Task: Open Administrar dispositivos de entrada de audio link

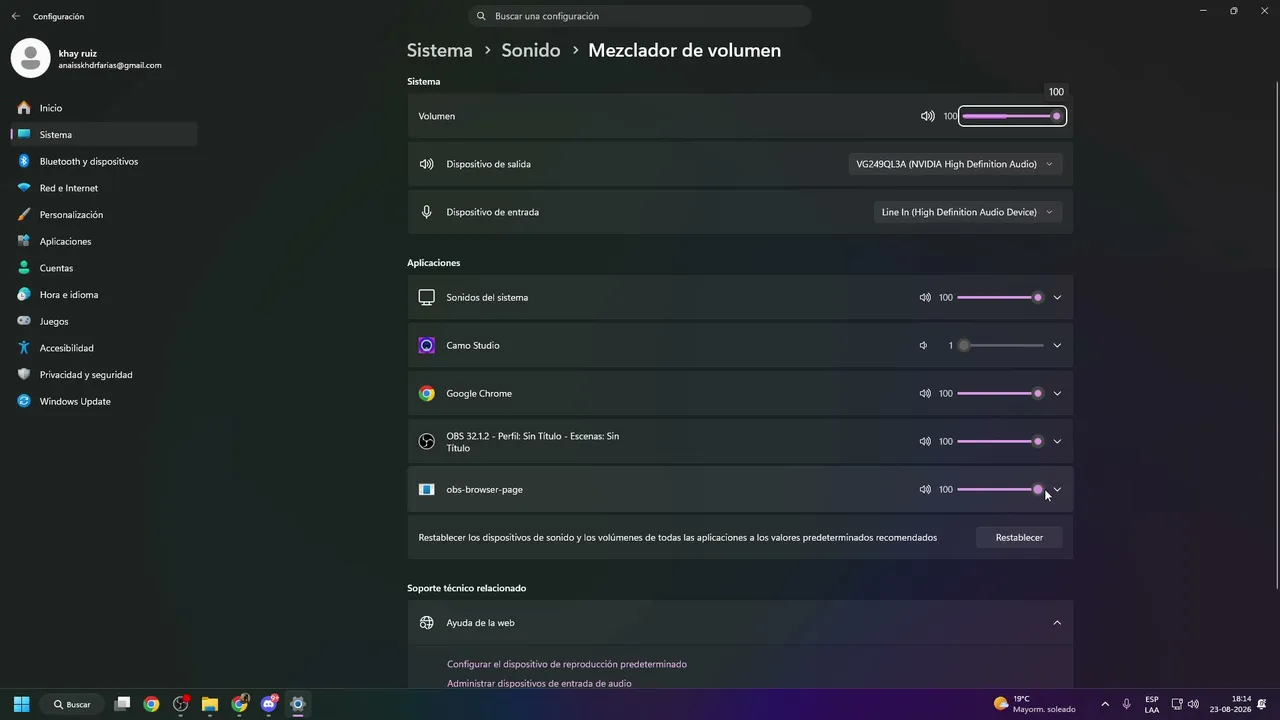Action: point(539,683)
